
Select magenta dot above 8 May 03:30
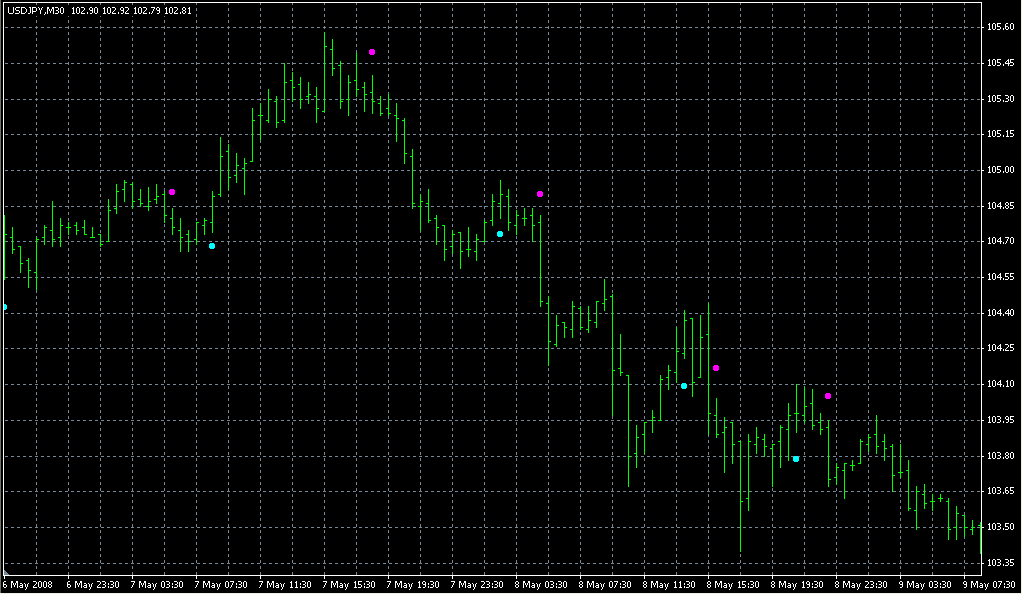(540, 194)
